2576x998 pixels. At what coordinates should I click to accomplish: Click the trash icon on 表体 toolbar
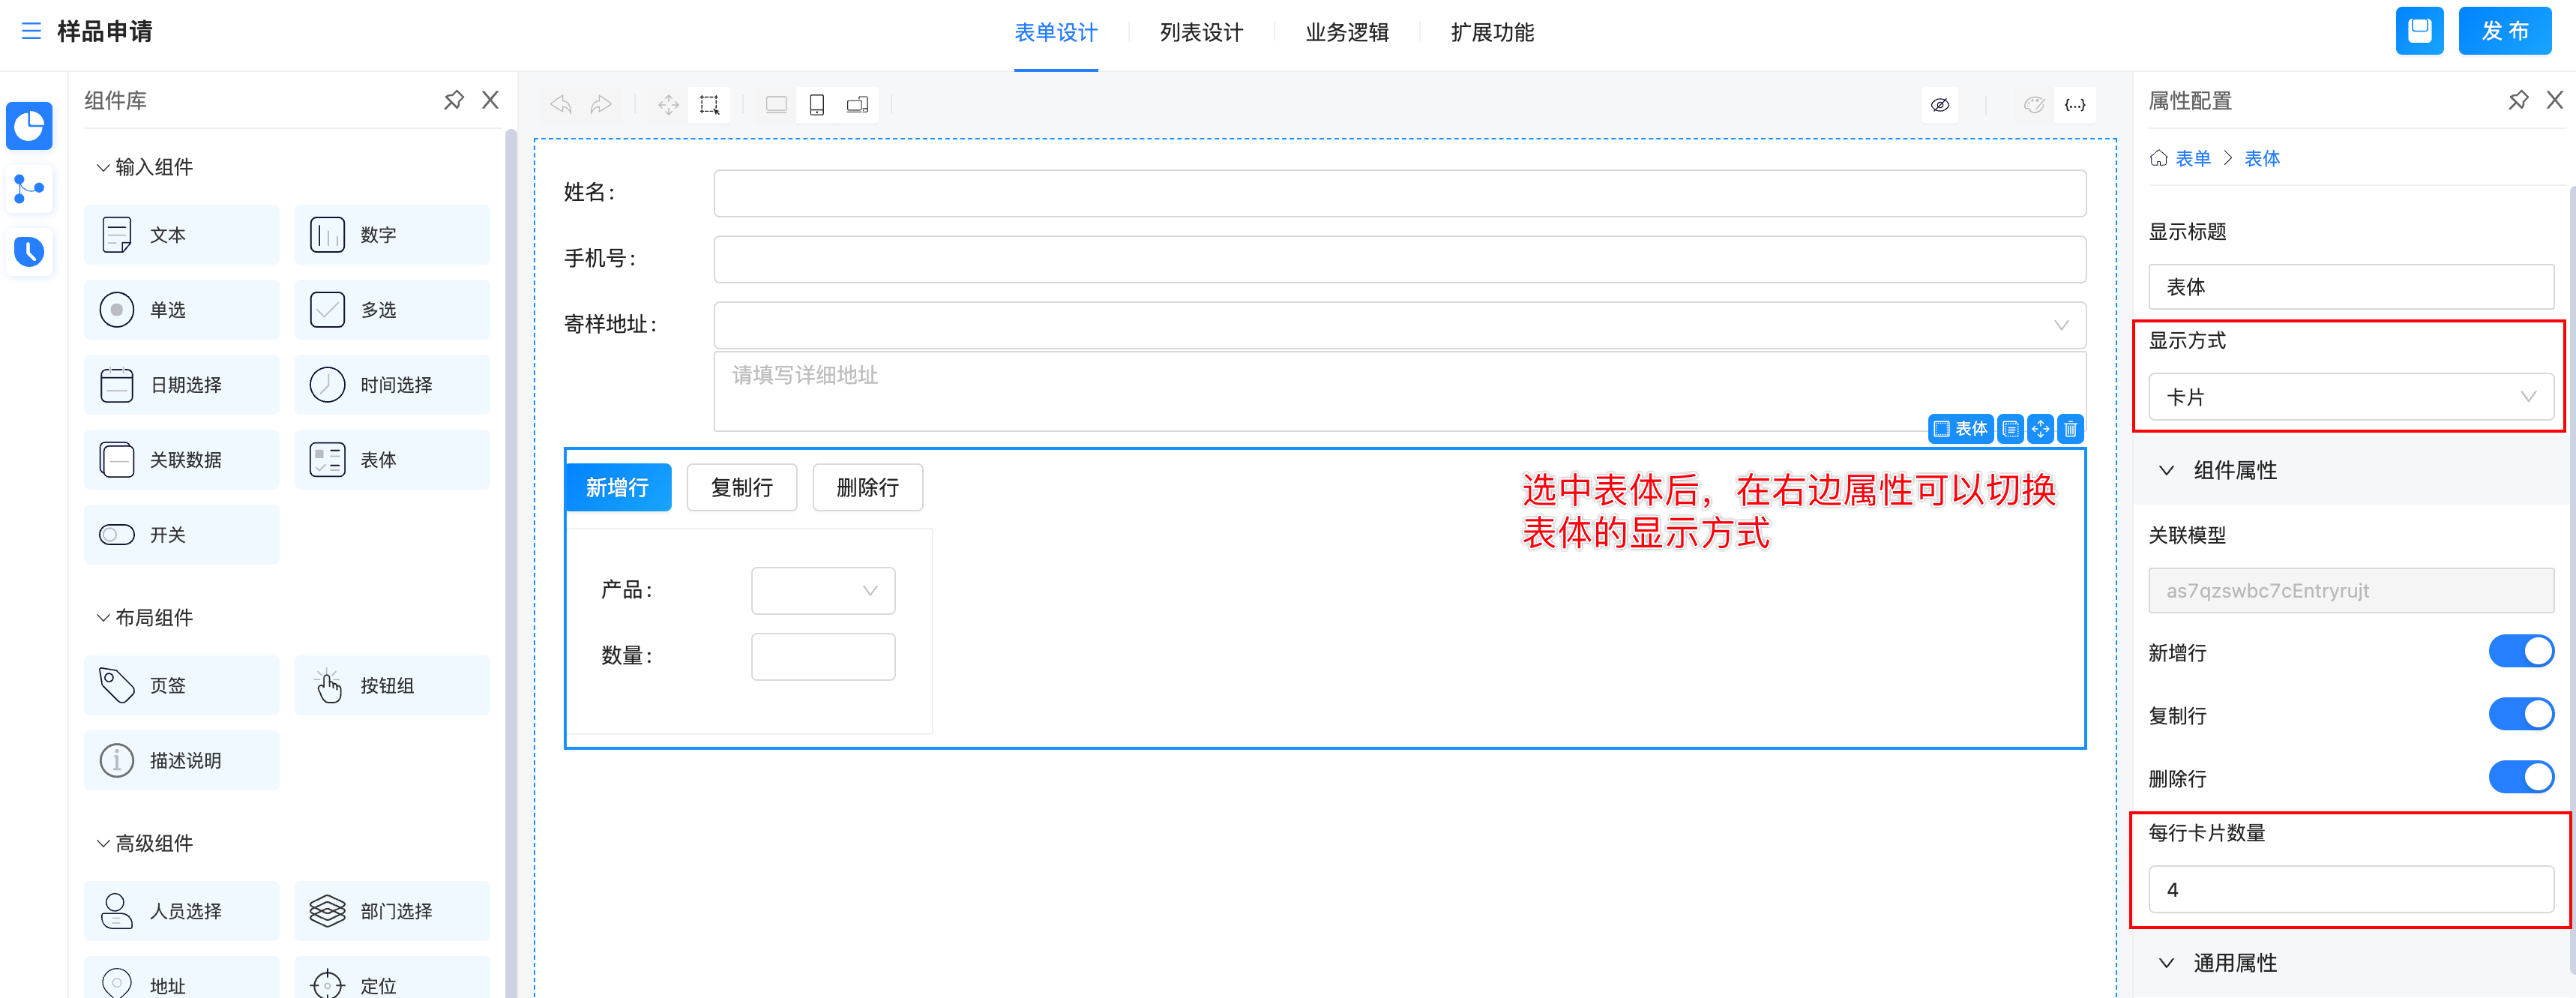click(2070, 429)
